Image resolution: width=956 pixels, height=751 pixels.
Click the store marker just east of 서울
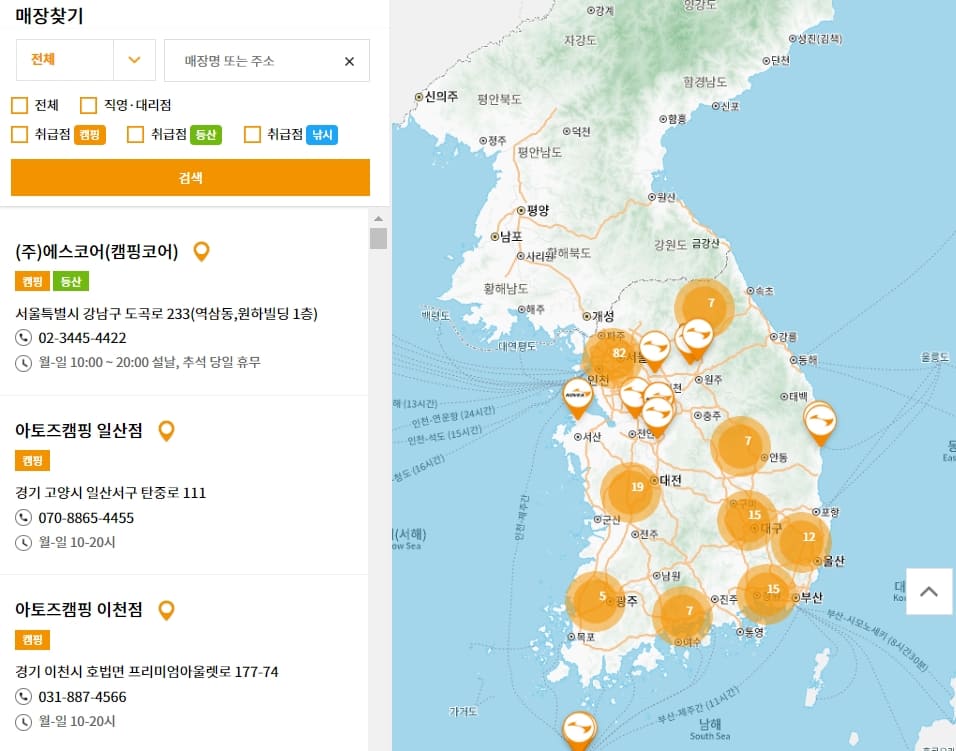[655, 349]
